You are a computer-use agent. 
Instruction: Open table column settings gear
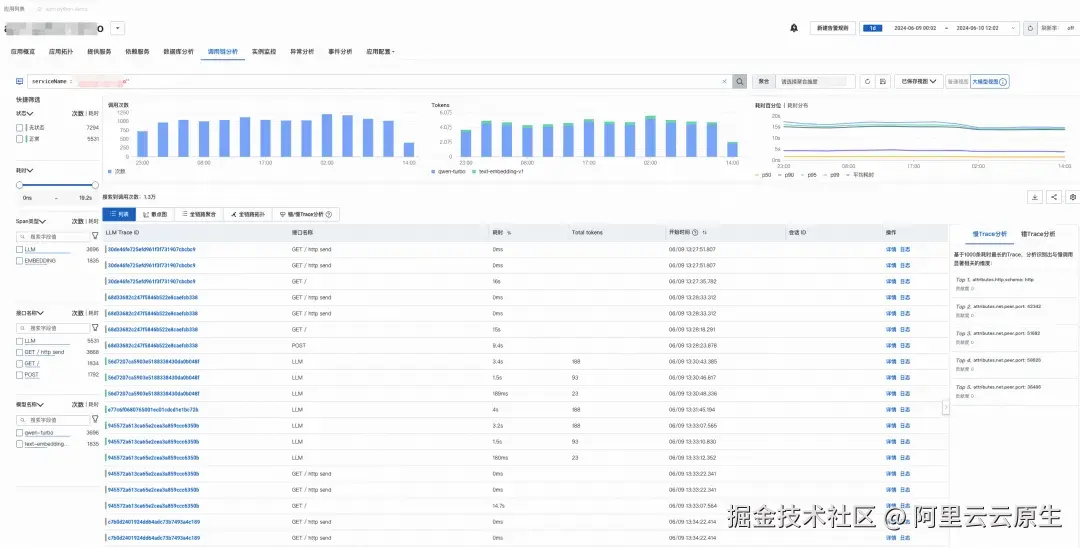click(1072, 197)
